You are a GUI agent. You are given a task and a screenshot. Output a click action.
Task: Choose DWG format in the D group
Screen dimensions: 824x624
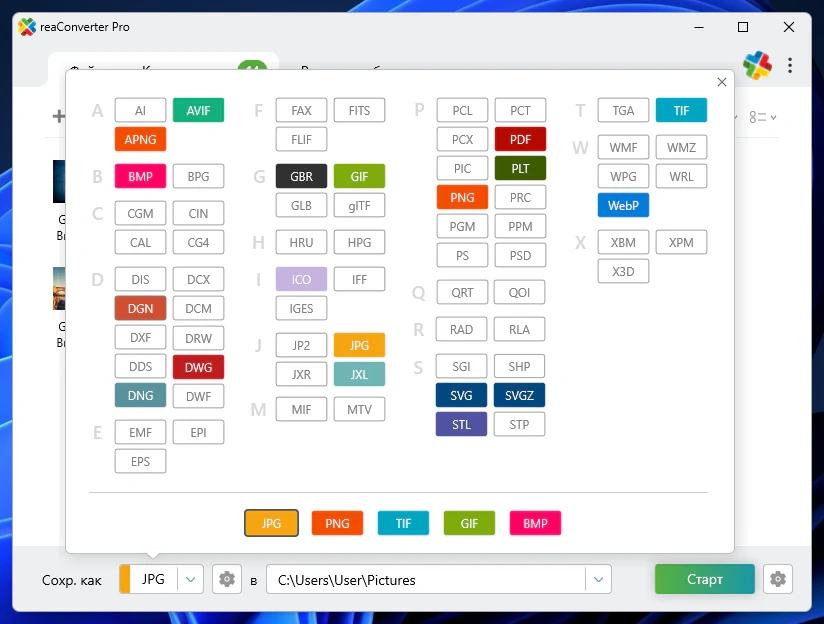click(198, 367)
